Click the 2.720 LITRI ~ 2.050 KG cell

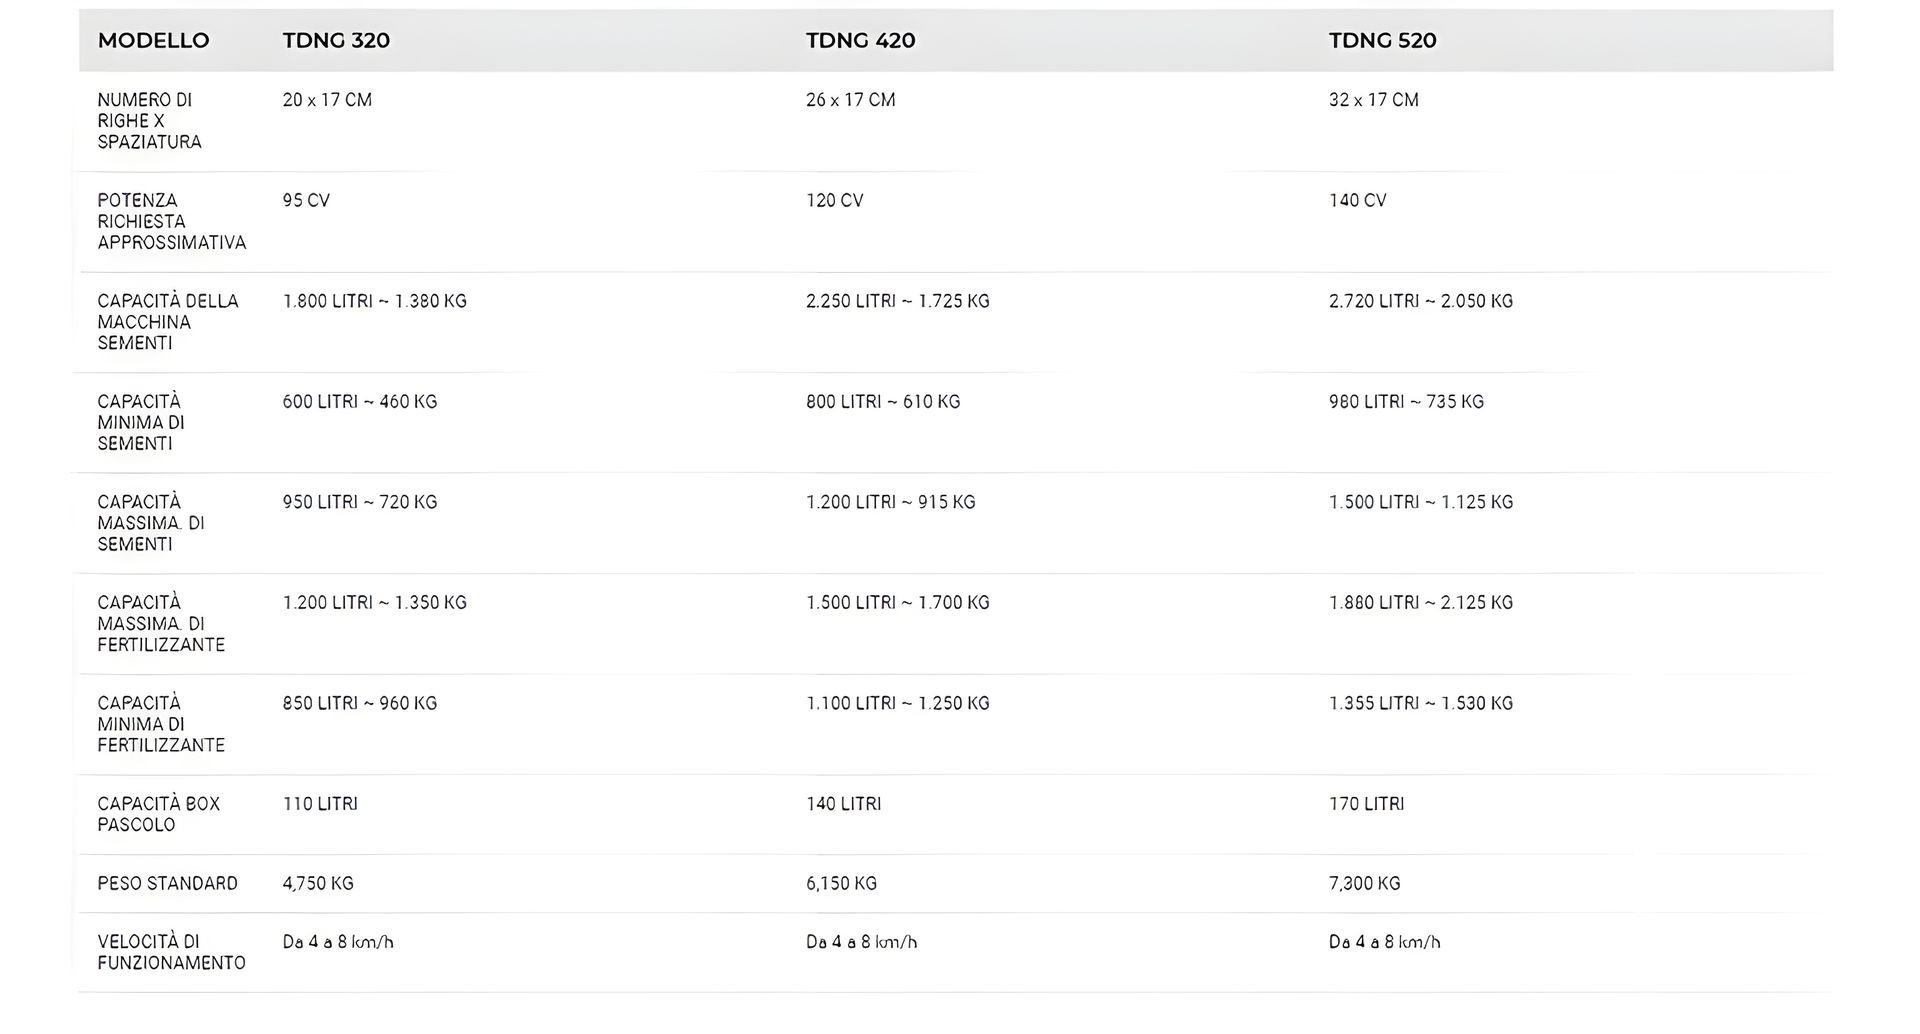click(1421, 301)
